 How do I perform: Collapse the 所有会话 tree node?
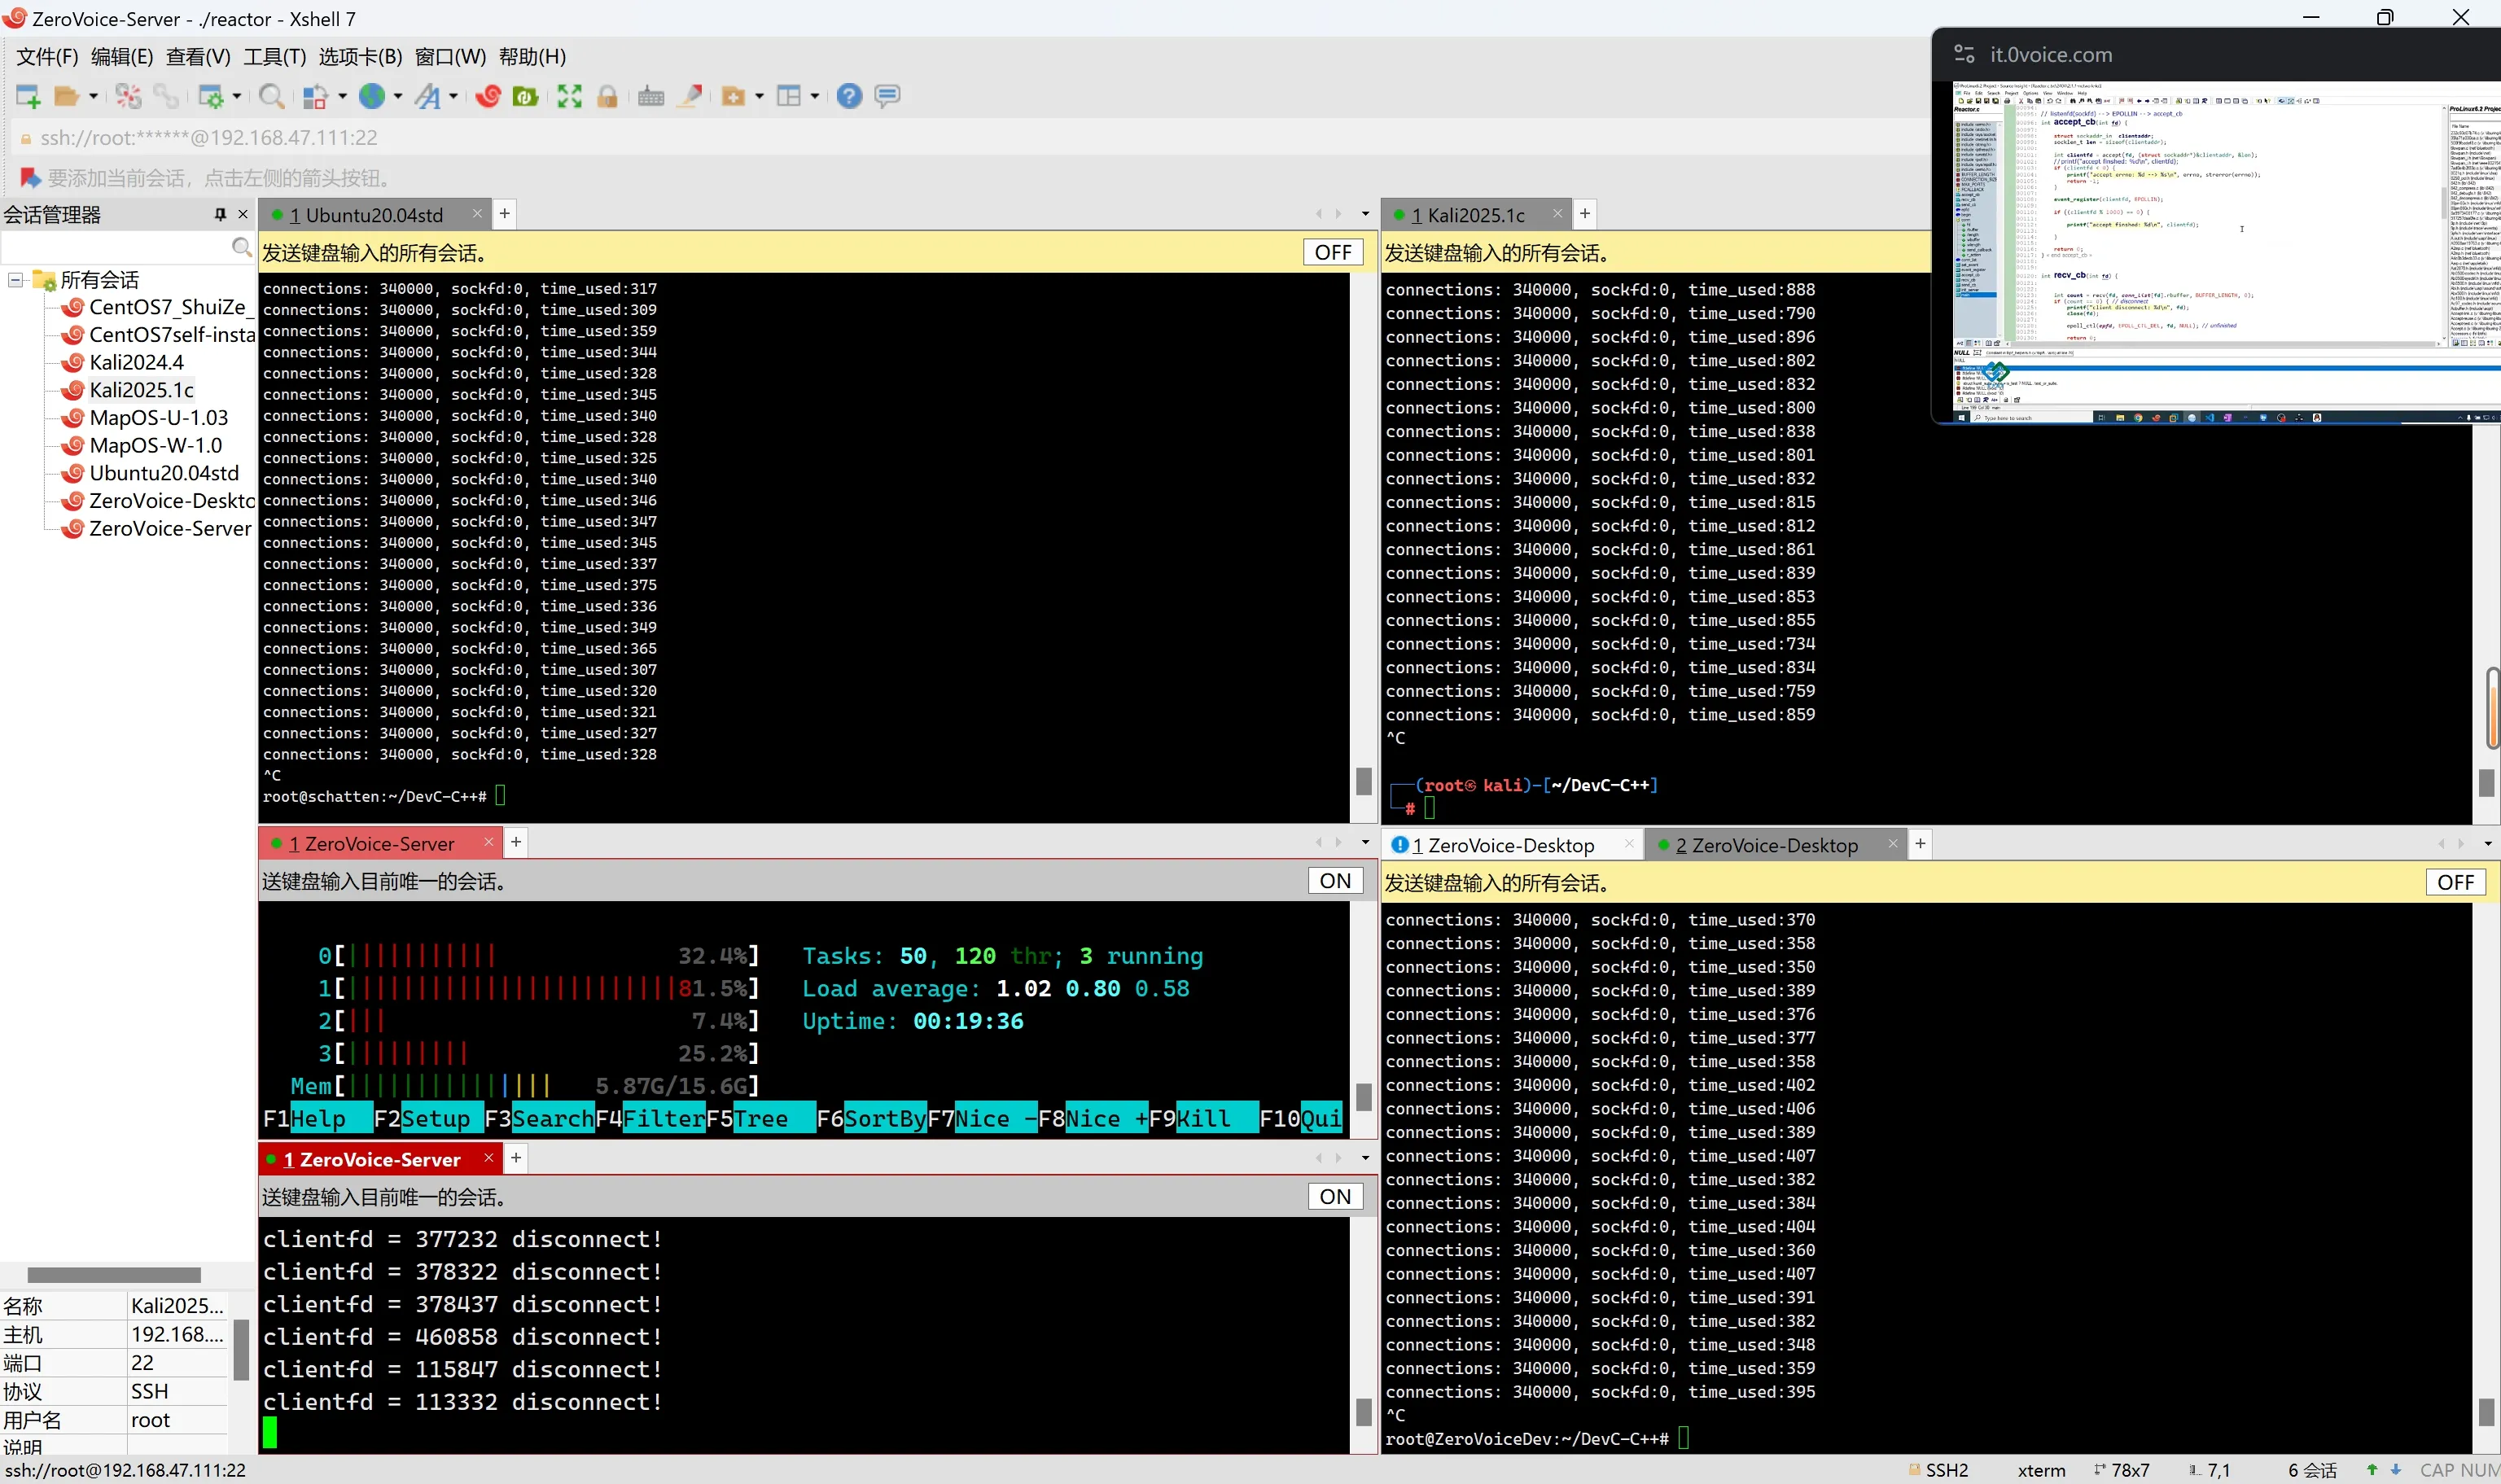16,280
